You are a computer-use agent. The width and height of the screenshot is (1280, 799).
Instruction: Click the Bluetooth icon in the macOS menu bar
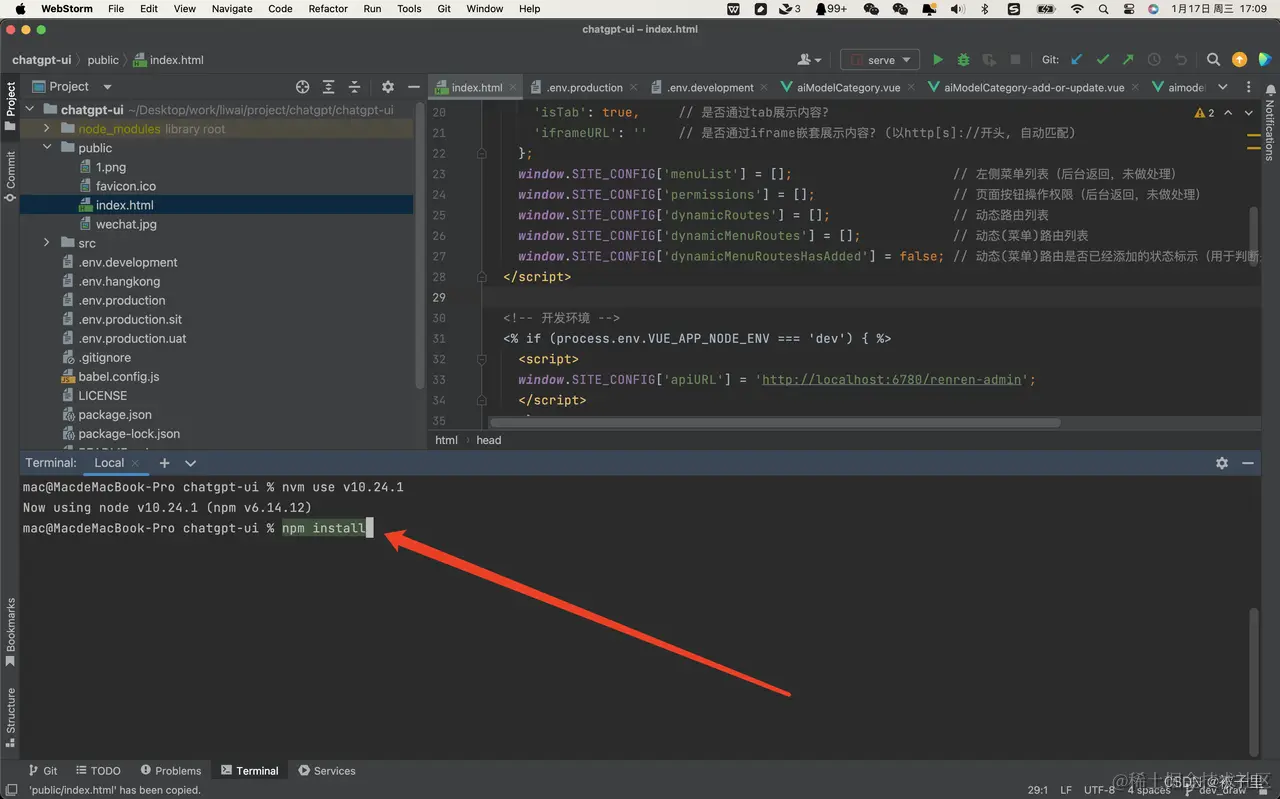(x=984, y=9)
